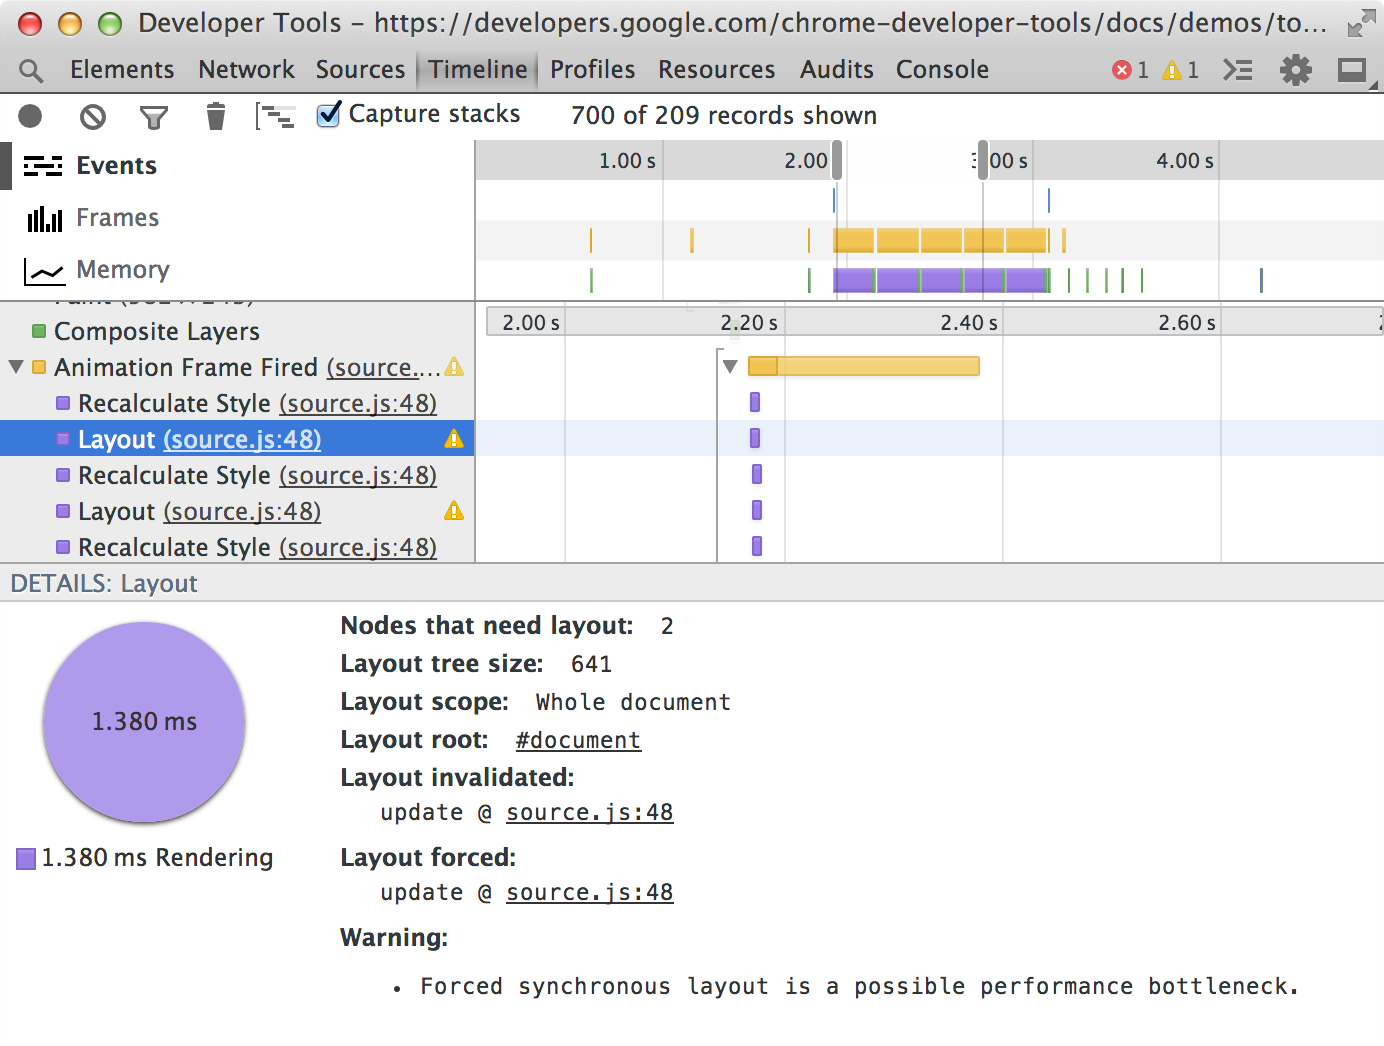Open the Console tab
The image size is (1384, 1046).
(942, 70)
